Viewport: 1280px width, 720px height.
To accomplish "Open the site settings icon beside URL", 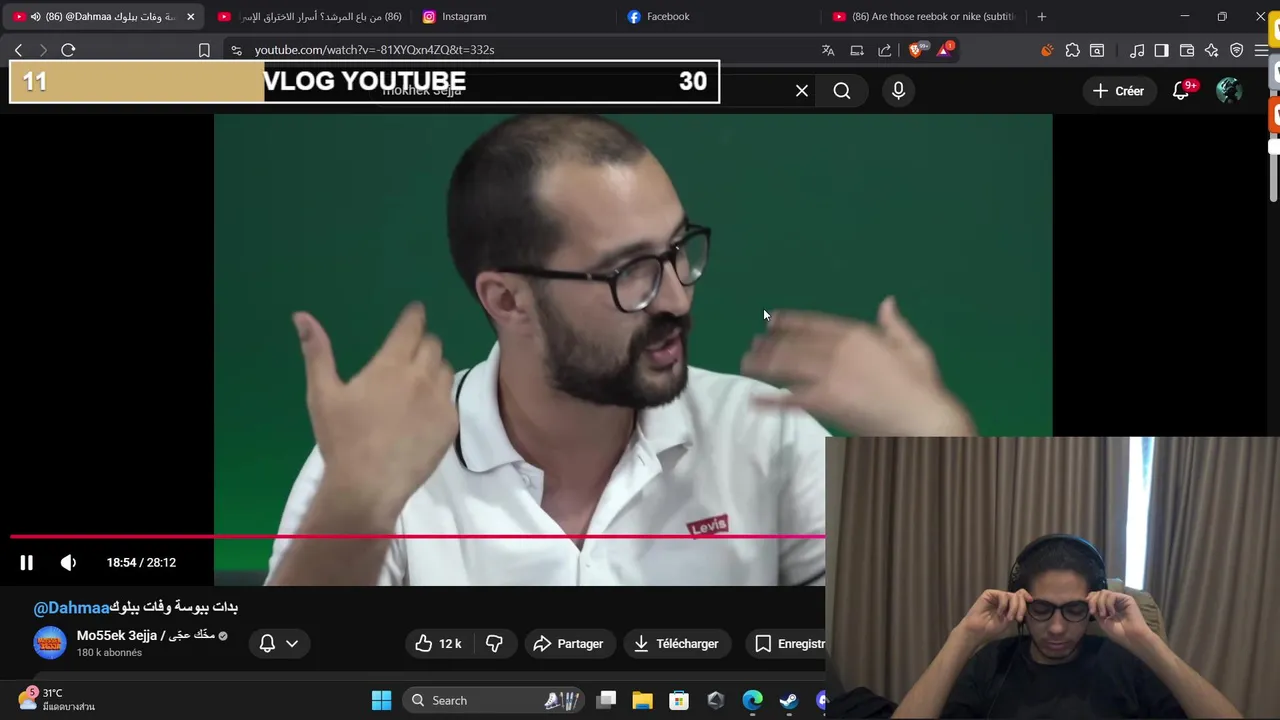I will (x=235, y=50).
